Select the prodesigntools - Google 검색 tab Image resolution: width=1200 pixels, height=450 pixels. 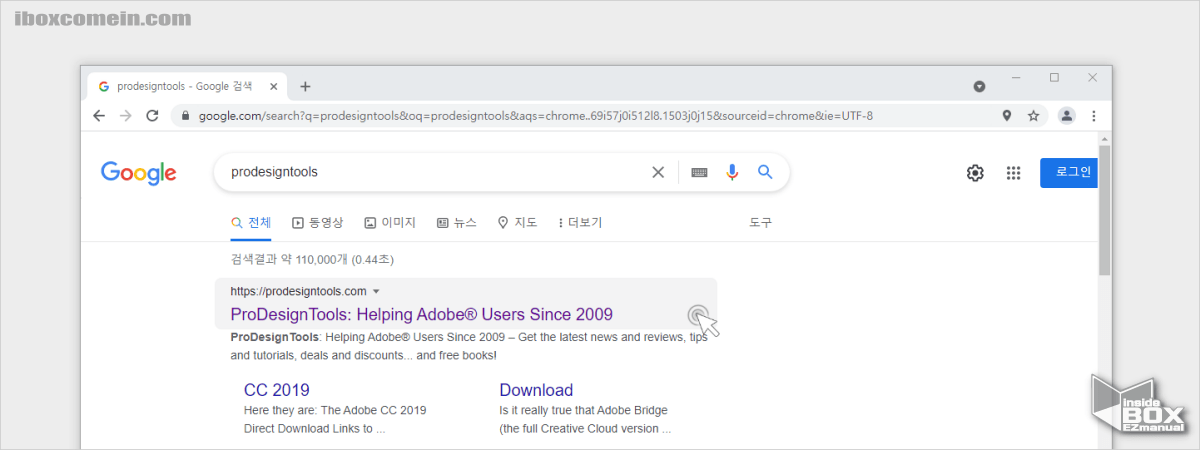coord(185,86)
